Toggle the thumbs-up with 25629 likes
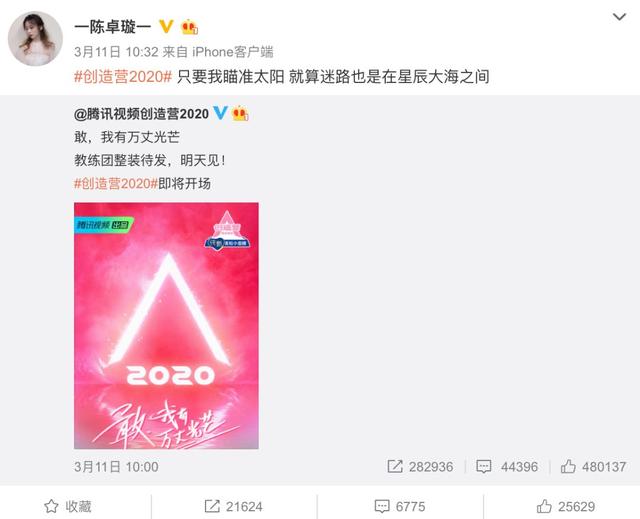Screen dimensions: 640x519 [566, 506]
